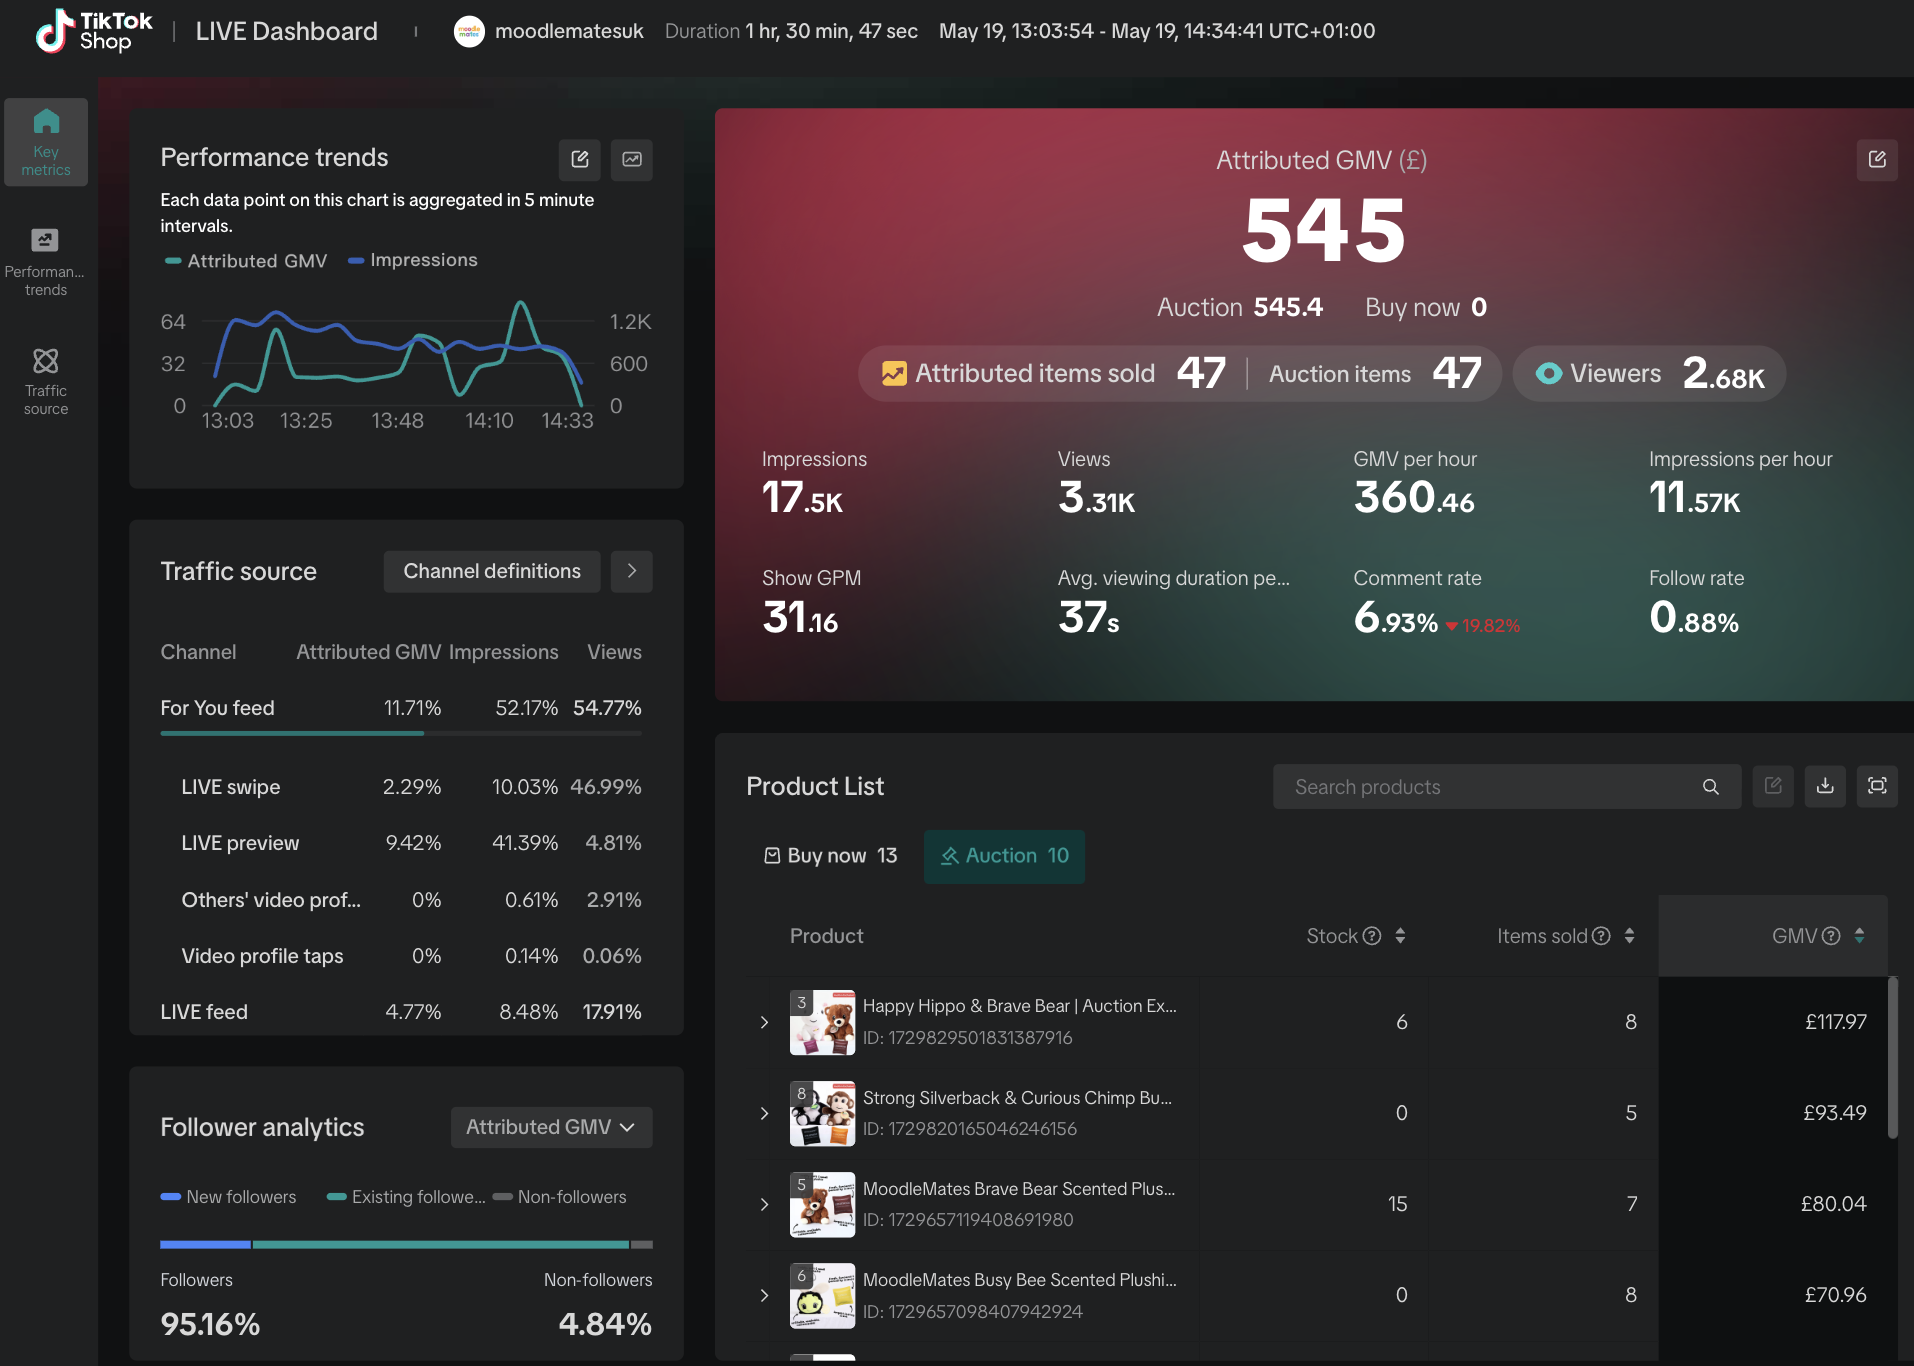The width and height of the screenshot is (1914, 1366).
Task: Focus the Search products field
Action: [1507, 787]
